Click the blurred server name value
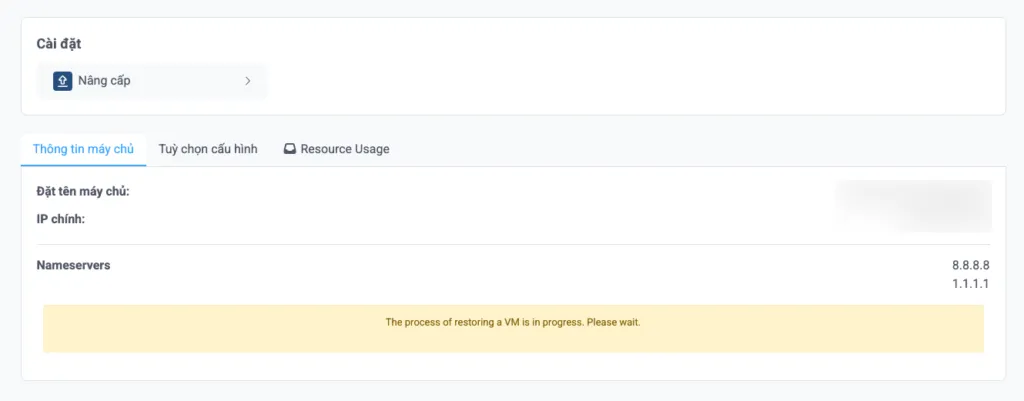 912,193
